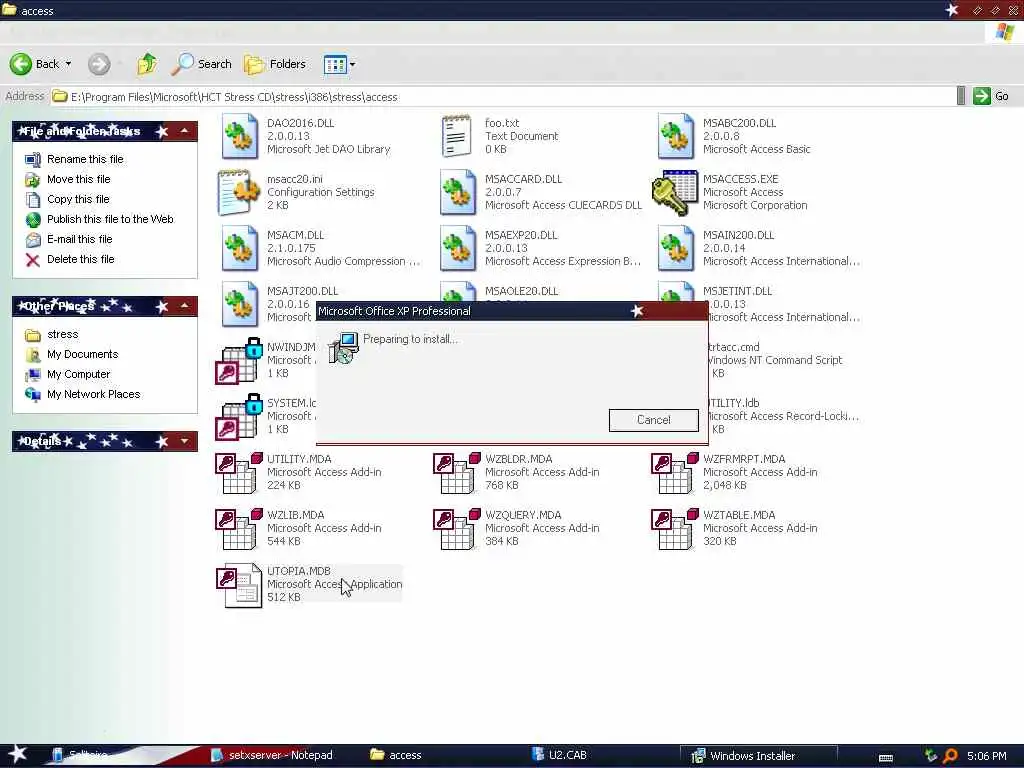This screenshot has width=1024, height=768.
Task: Select the foo.txt text document icon
Action: pos(456,136)
